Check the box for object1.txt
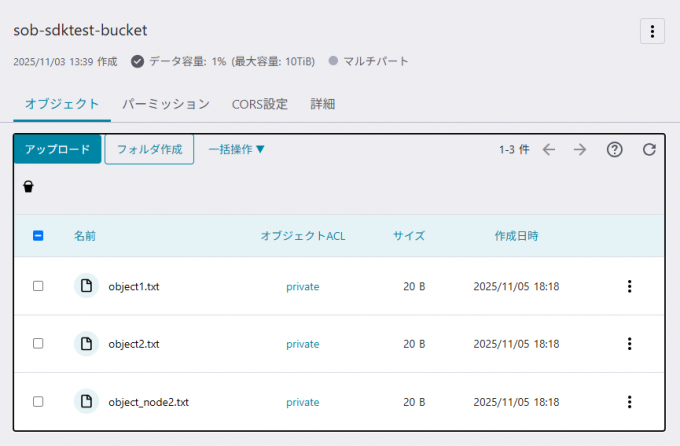680x446 pixels. point(38,286)
